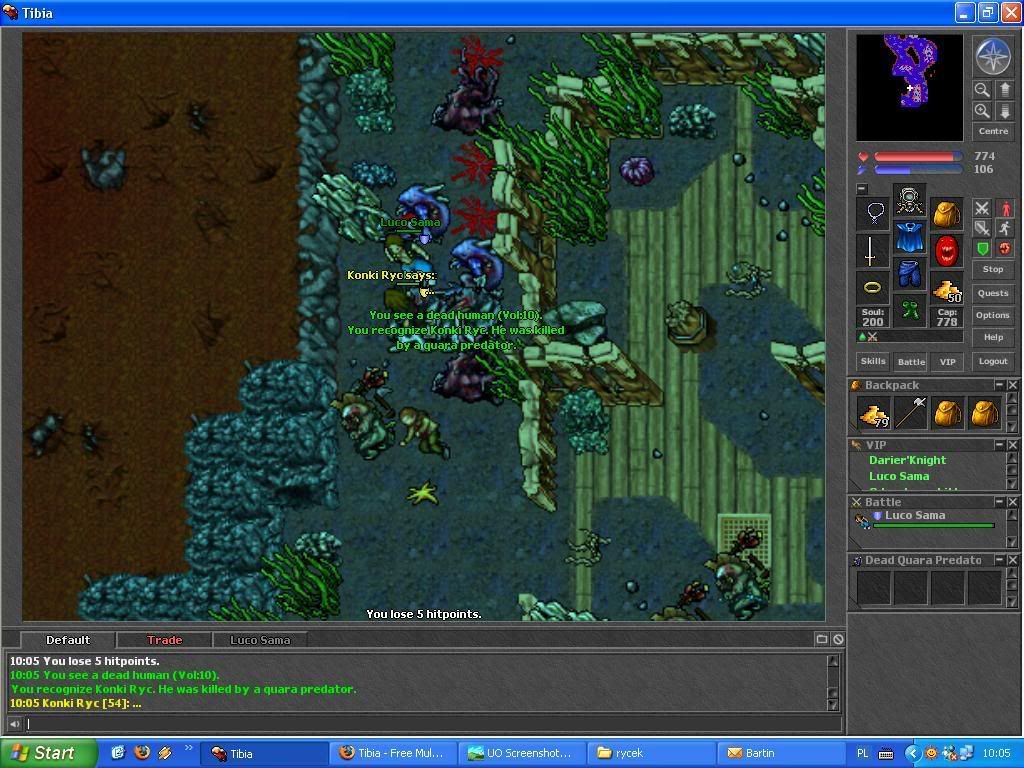Open the Options dialog
The width and height of the screenshot is (1024, 768).
click(x=993, y=315)
